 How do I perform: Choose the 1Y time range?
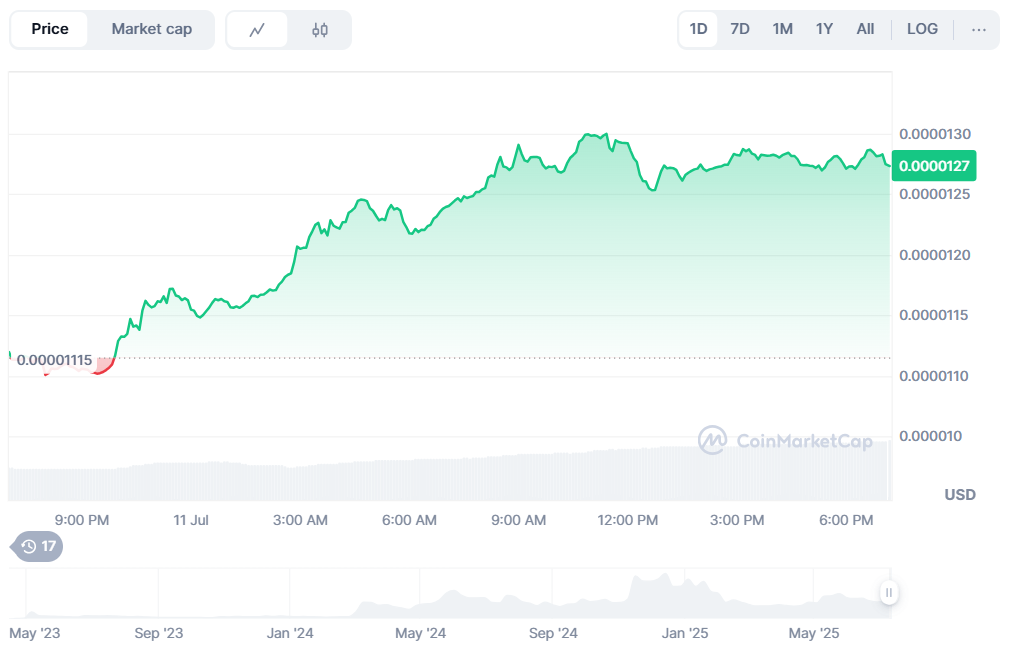point(824,29)
